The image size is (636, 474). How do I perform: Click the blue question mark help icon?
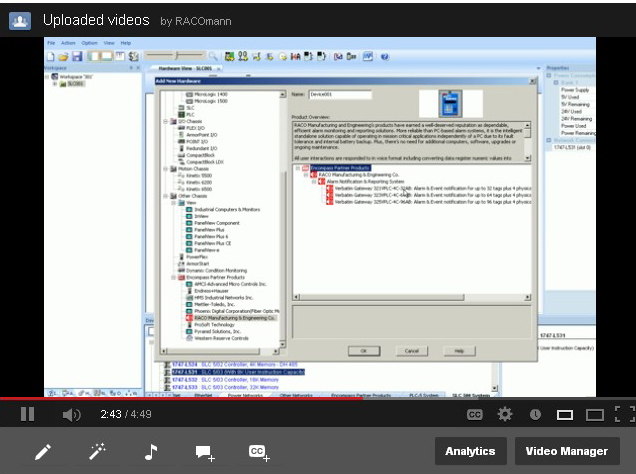pyautogui.click(x=385, y=57)
